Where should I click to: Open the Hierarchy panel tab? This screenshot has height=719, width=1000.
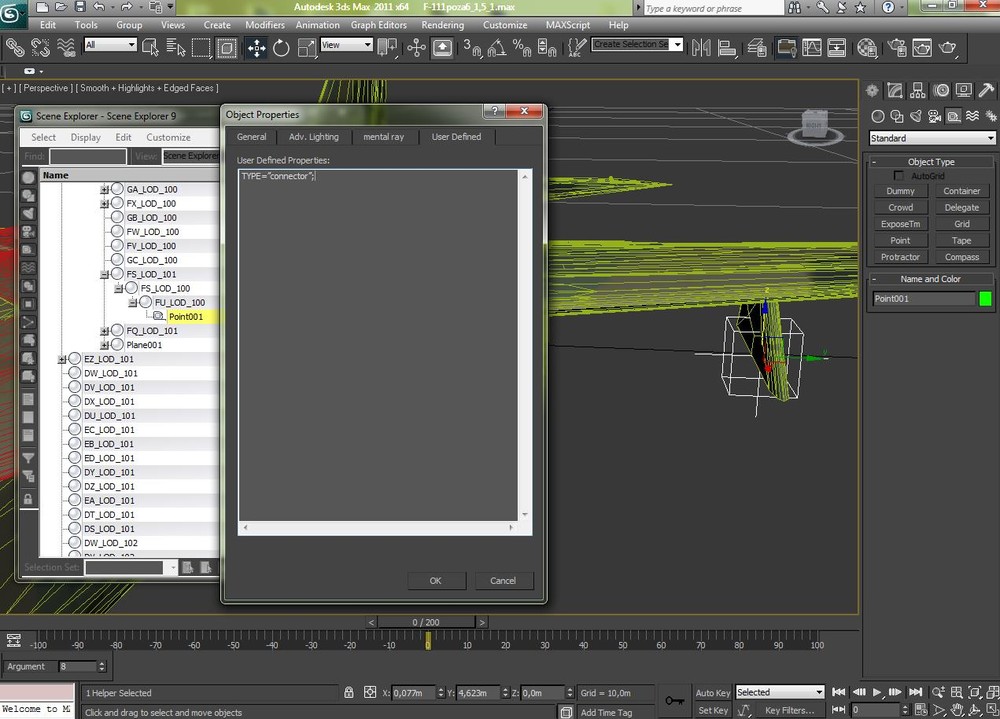[x=919, y=90]
